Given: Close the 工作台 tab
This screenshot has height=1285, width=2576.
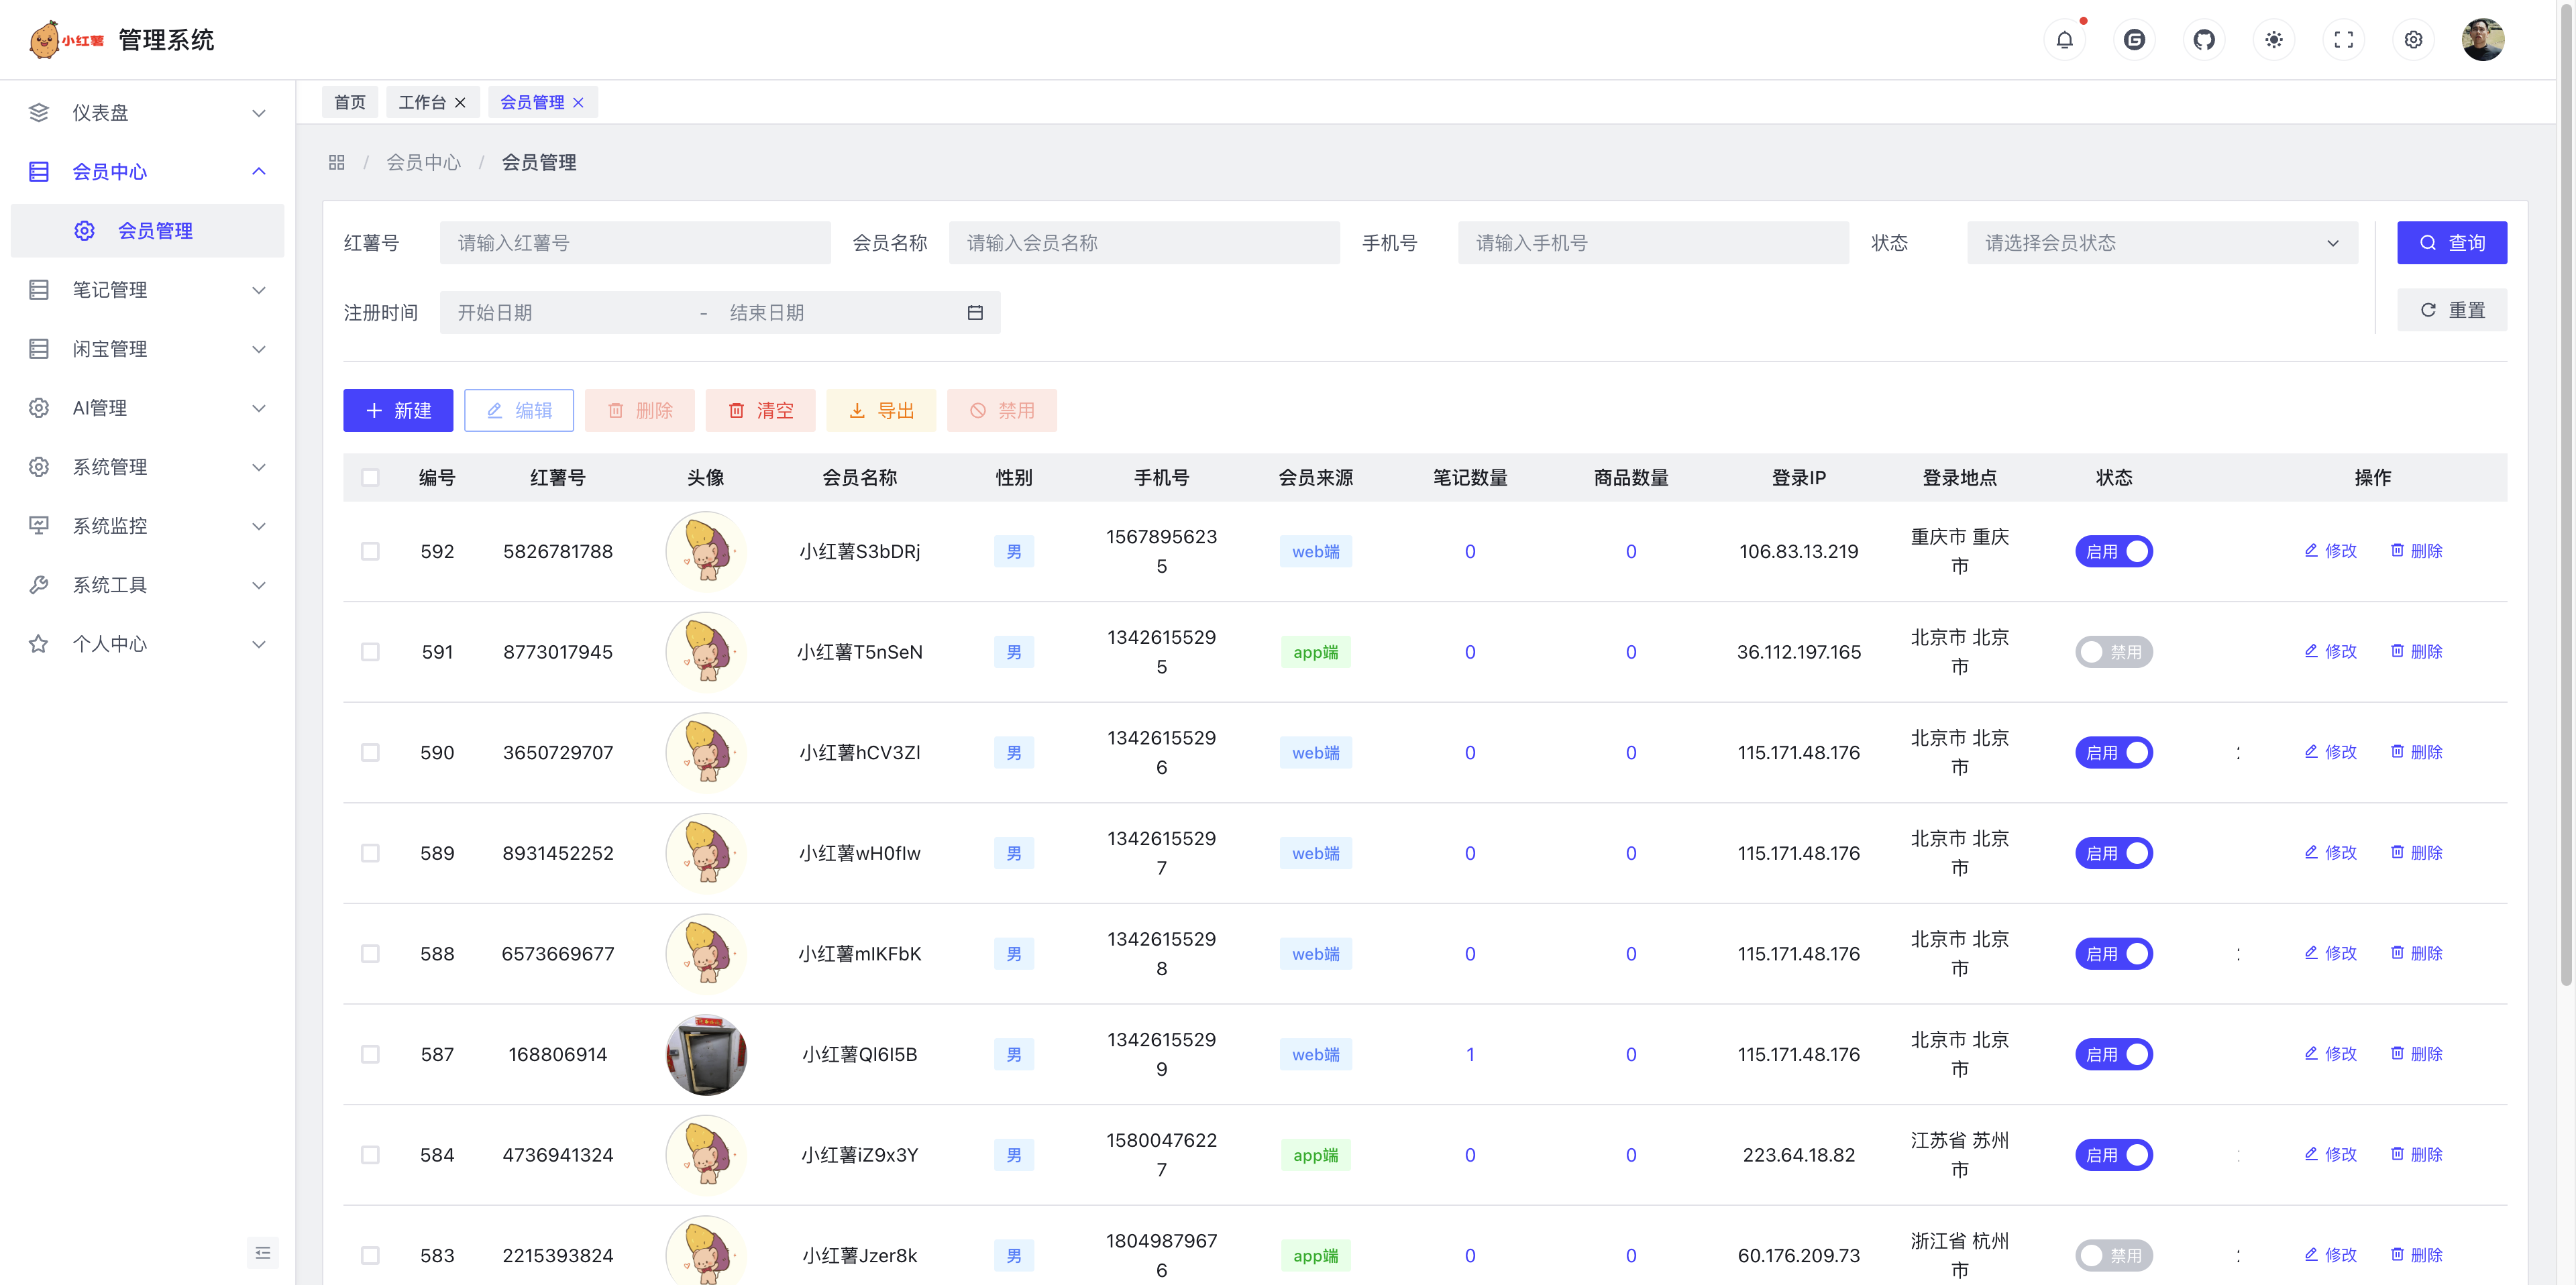Looking at the screenshot, I should (460, 102).
